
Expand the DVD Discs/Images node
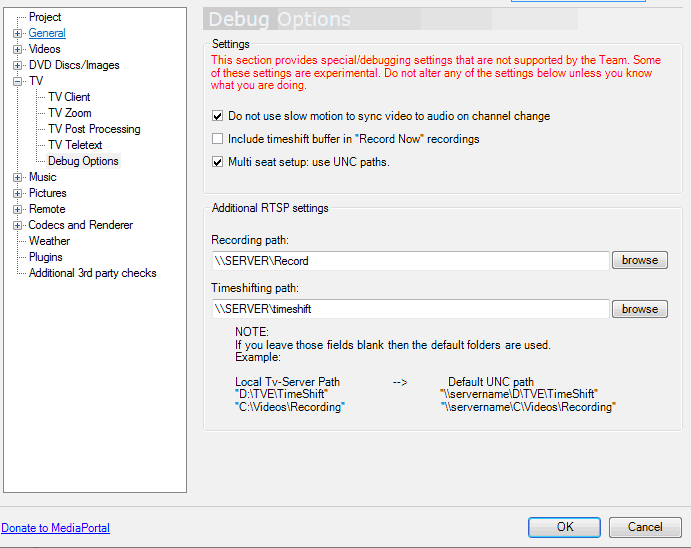point(18,65)
